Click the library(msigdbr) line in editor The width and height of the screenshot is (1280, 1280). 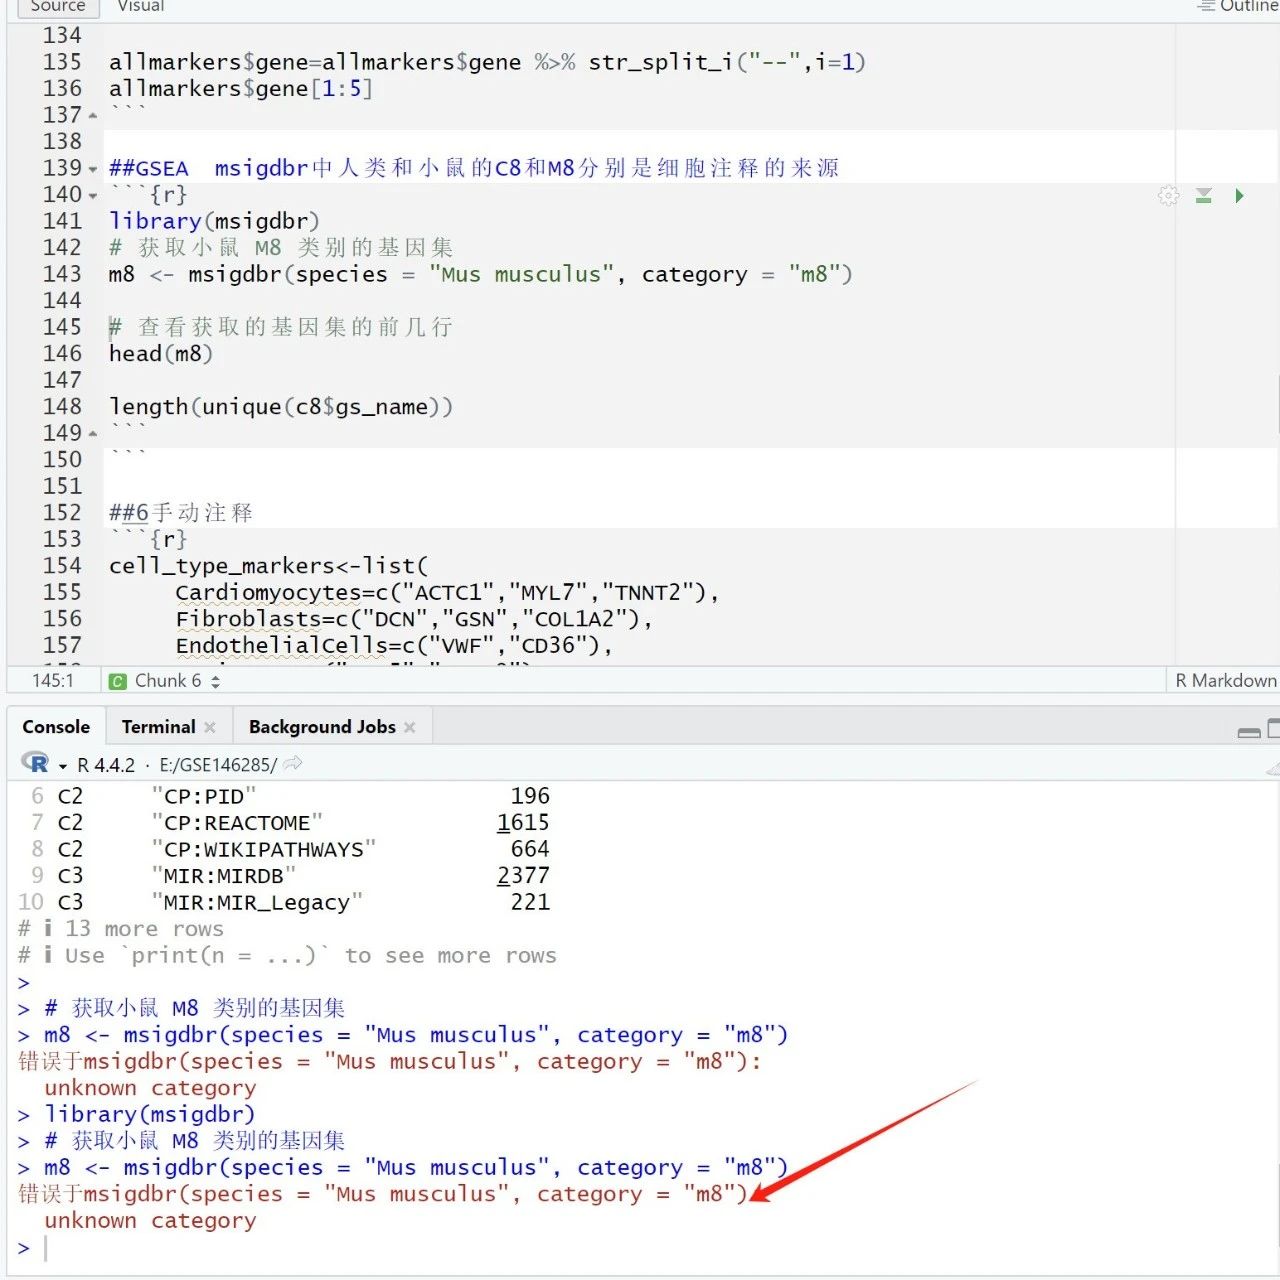pyautogui.click(x=214, y=221)
